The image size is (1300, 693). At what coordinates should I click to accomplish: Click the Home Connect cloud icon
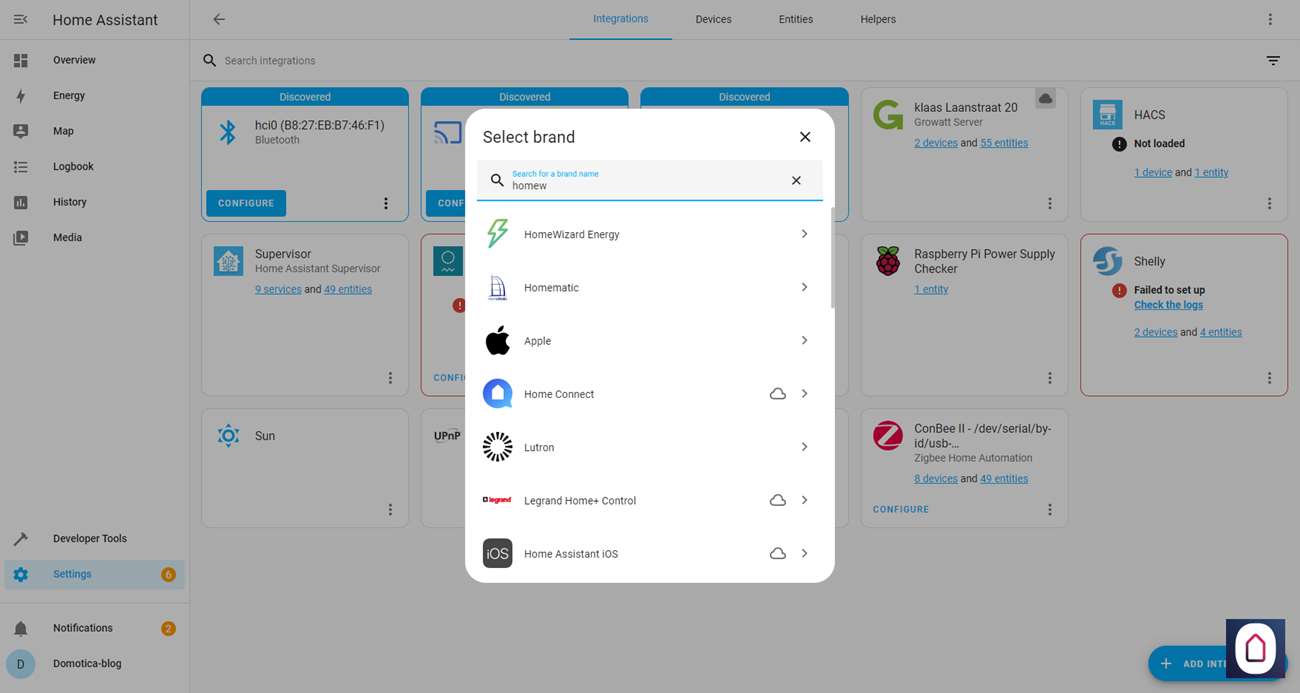click(777, 394)
